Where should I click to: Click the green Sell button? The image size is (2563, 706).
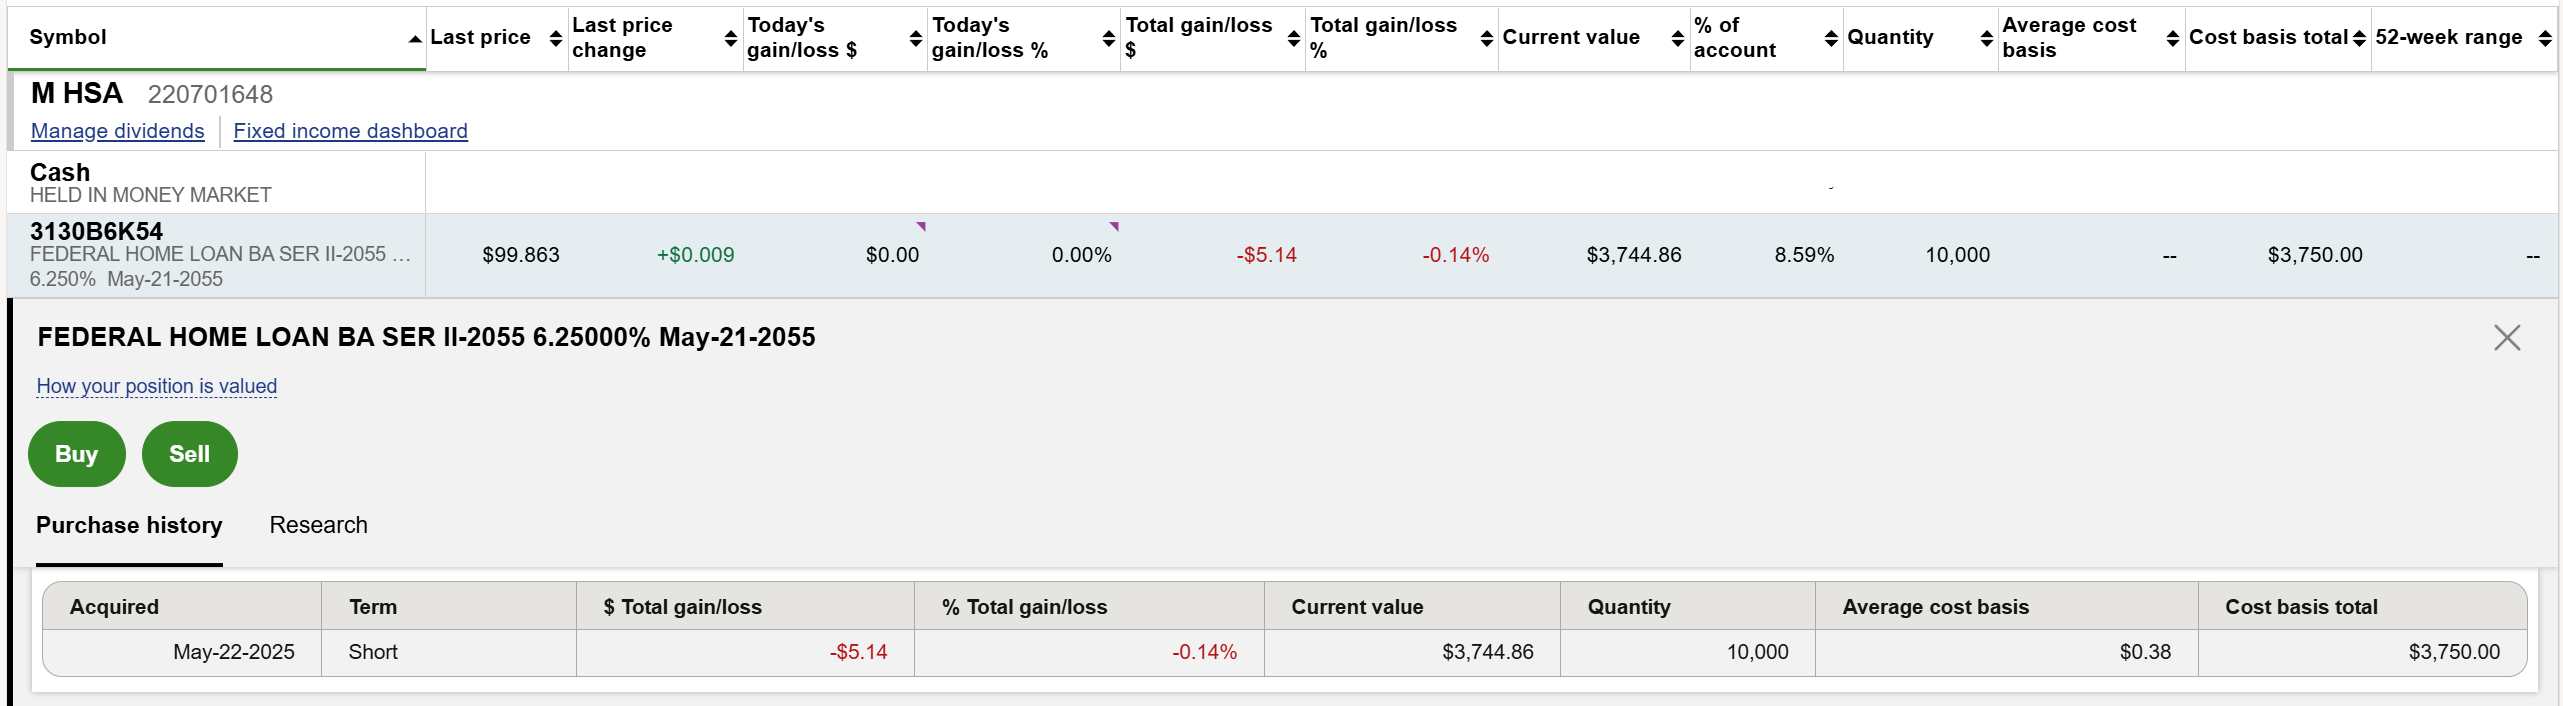[x=189, y=454]
